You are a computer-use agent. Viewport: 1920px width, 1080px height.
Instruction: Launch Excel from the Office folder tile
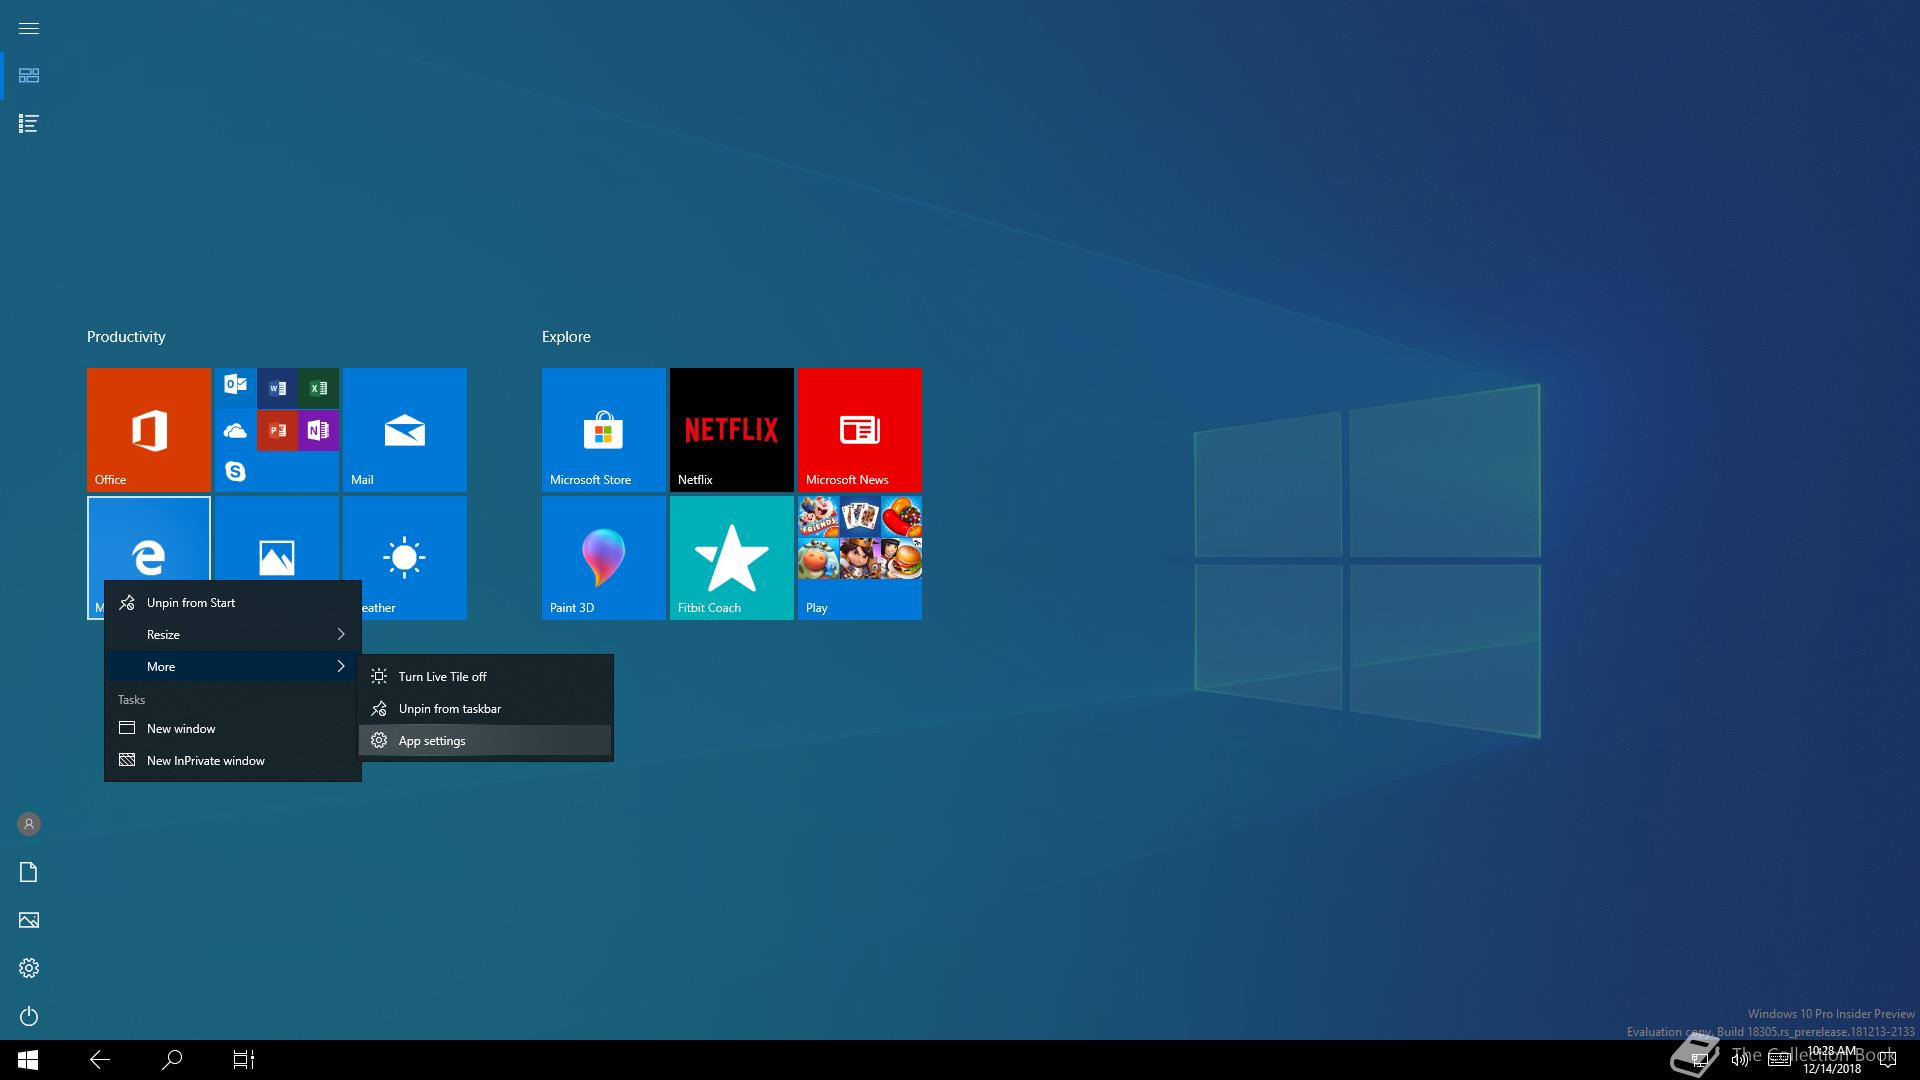pos(318,387)
